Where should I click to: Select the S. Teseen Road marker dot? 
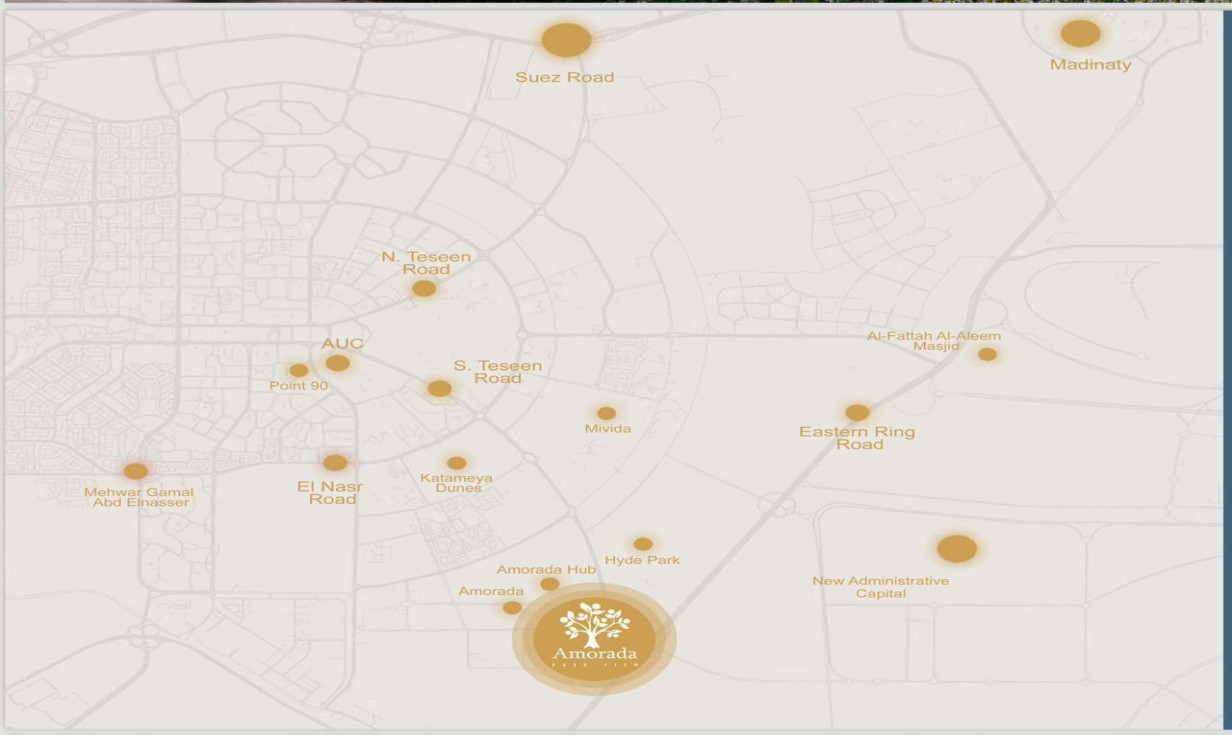click(x=440, y=389)
